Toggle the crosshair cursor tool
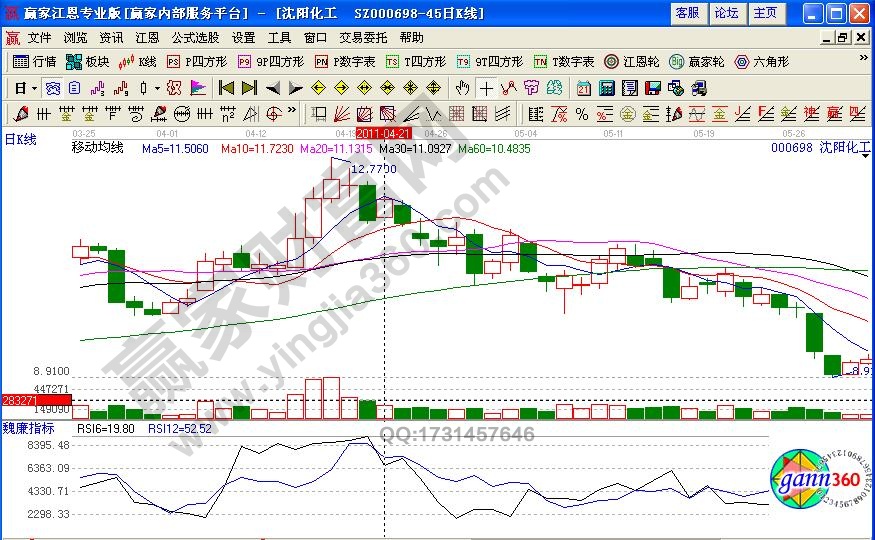The image size is (875, 540). pyautogui.click(x=485, y=87)
